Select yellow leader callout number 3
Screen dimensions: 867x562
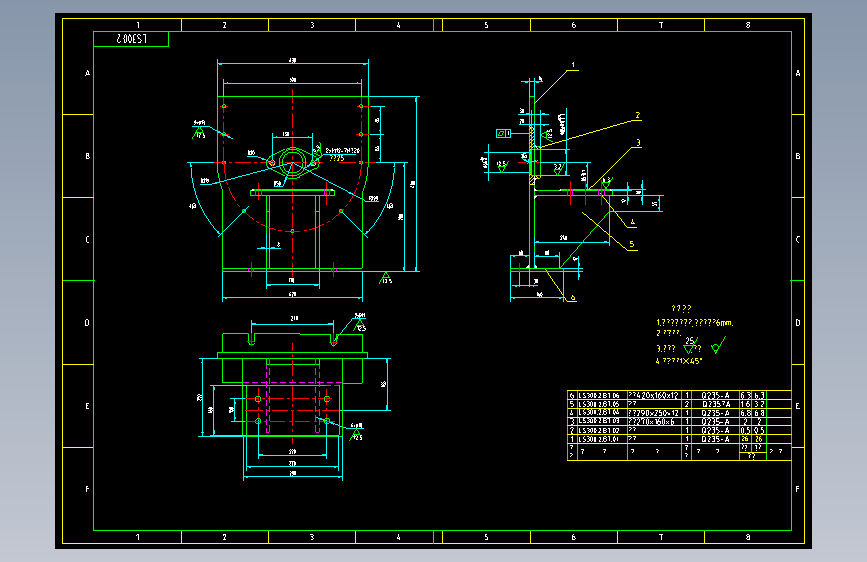pos(638,143)
